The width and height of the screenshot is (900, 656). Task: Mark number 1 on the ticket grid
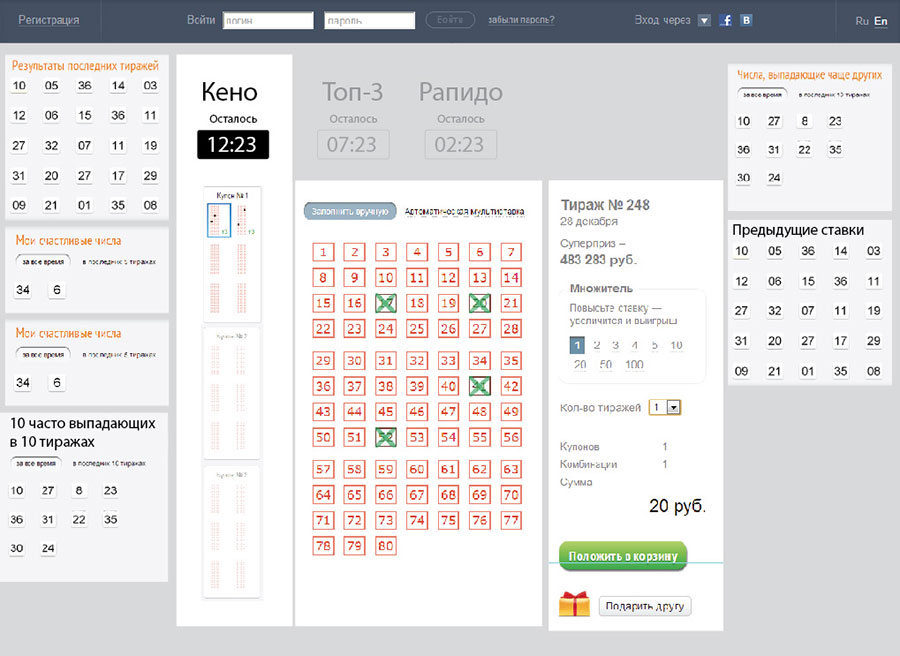click(323, 253)
